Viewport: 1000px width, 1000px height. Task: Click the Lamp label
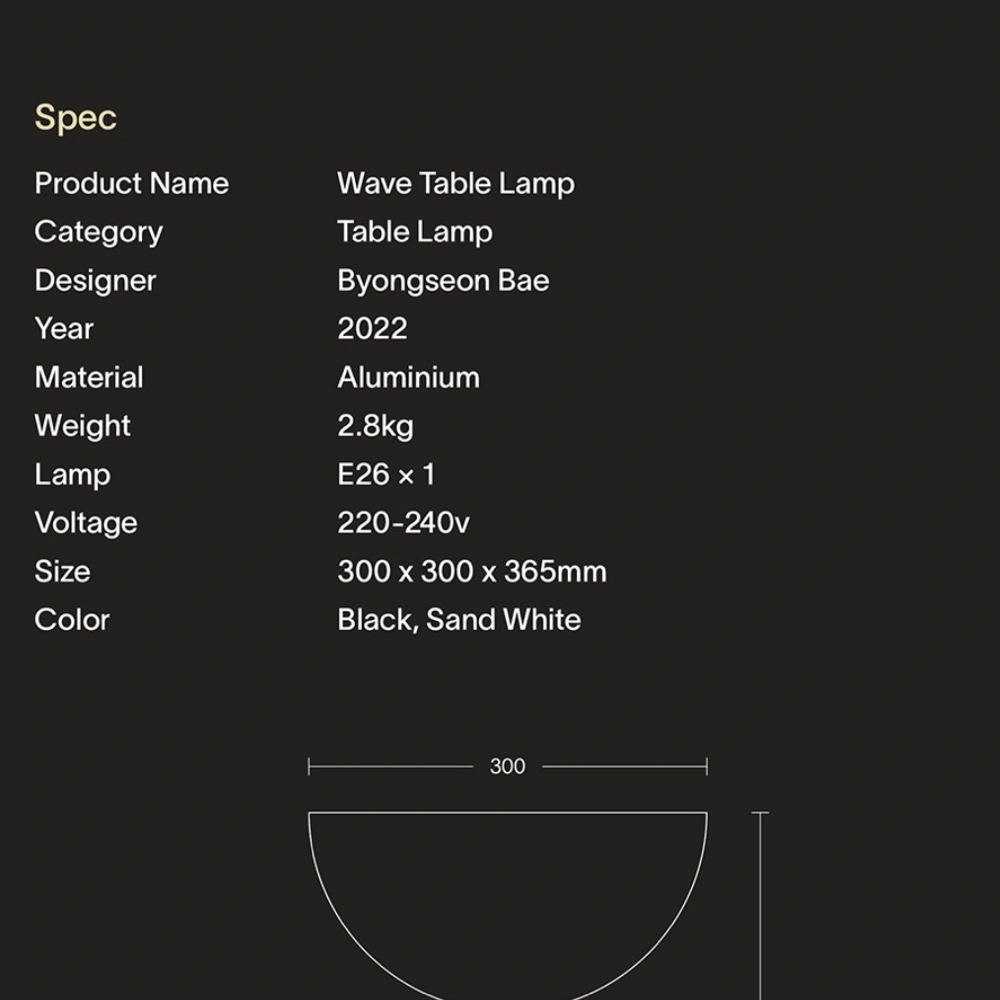click(72, 474)
